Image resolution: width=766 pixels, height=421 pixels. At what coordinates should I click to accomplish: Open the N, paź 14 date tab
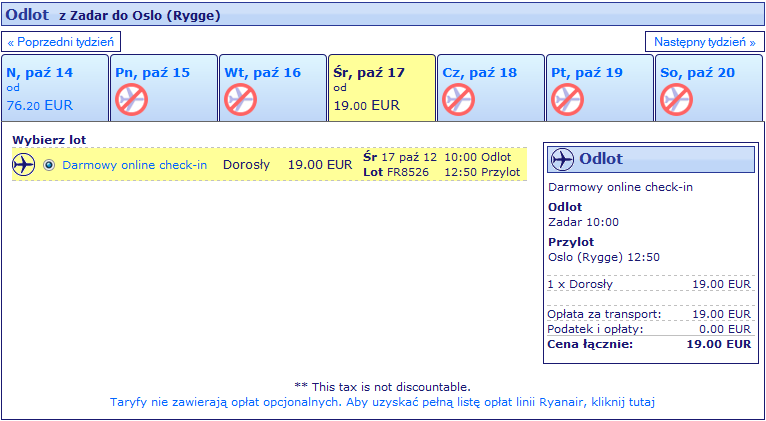(55, 88)
